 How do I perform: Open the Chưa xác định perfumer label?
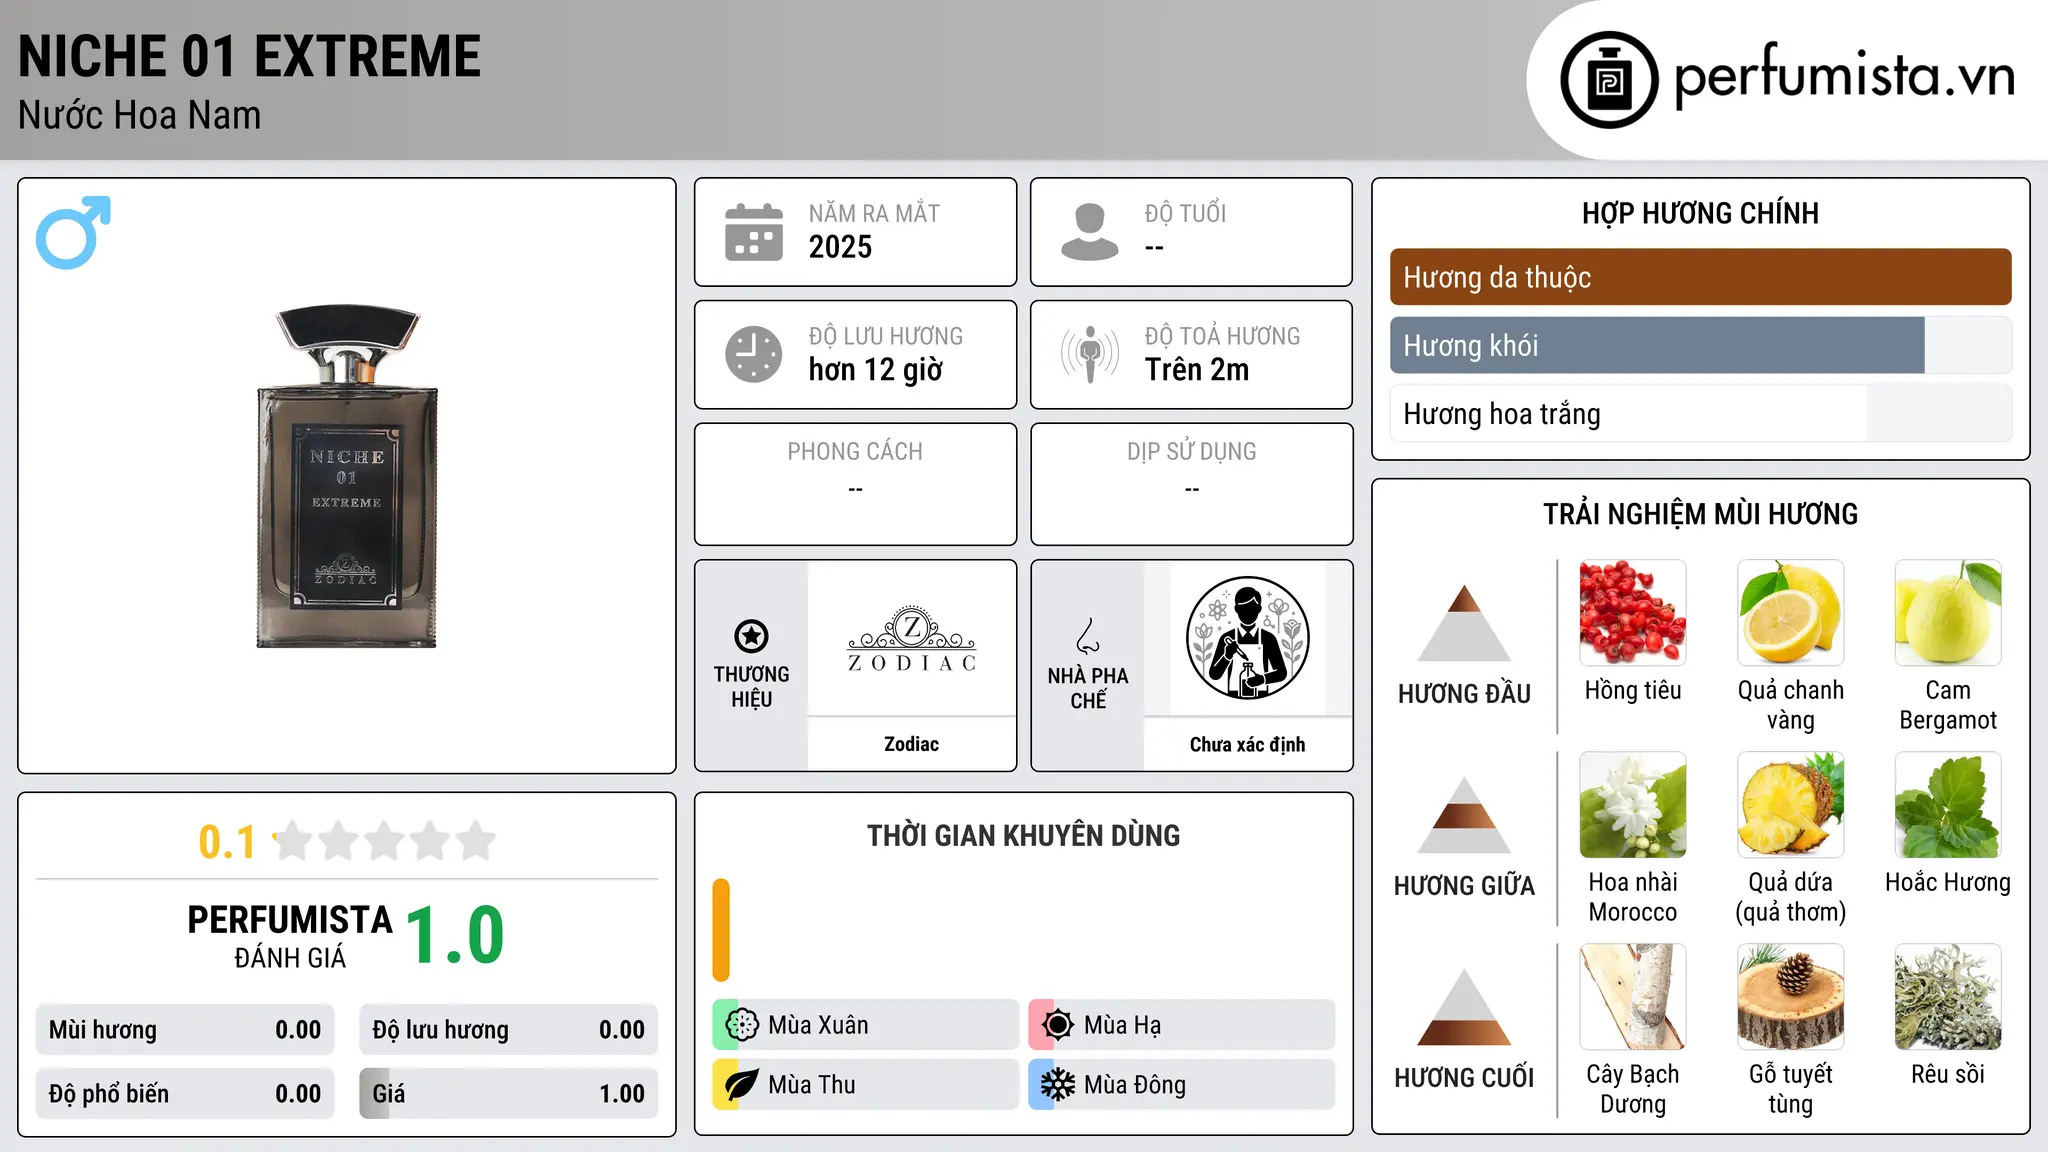[x=1247, y=744]
